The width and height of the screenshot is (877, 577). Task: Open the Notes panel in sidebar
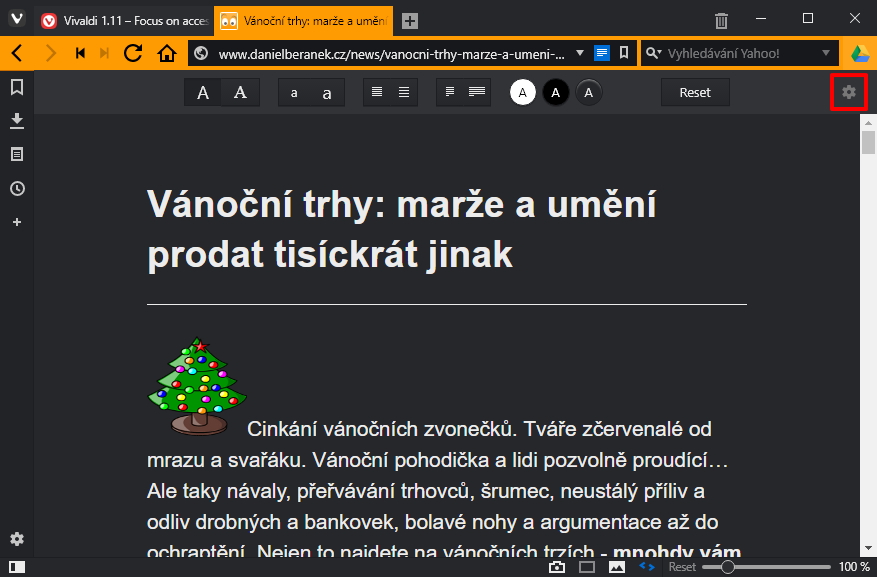[x=17, y=154]
